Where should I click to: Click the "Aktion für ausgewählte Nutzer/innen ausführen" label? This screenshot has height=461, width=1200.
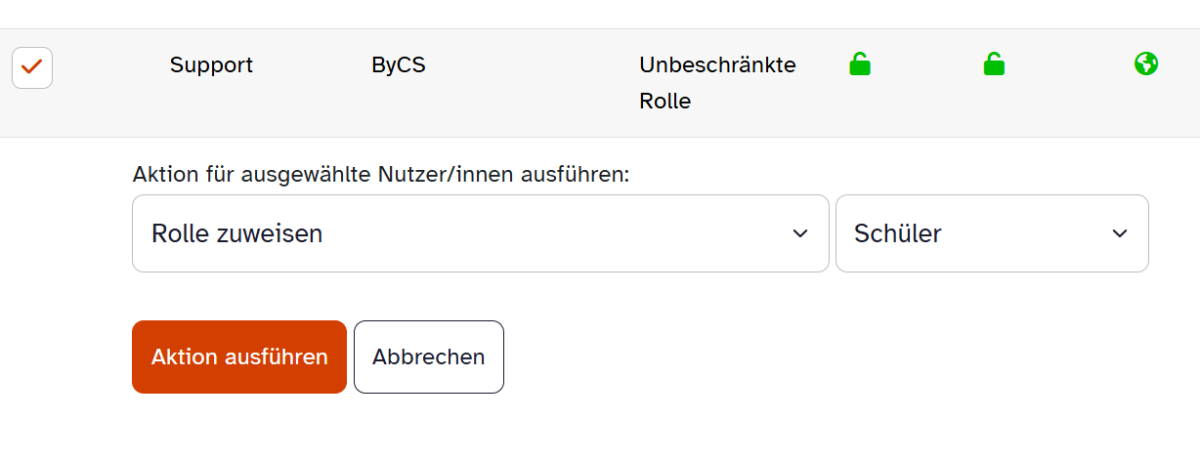[381, 175]
